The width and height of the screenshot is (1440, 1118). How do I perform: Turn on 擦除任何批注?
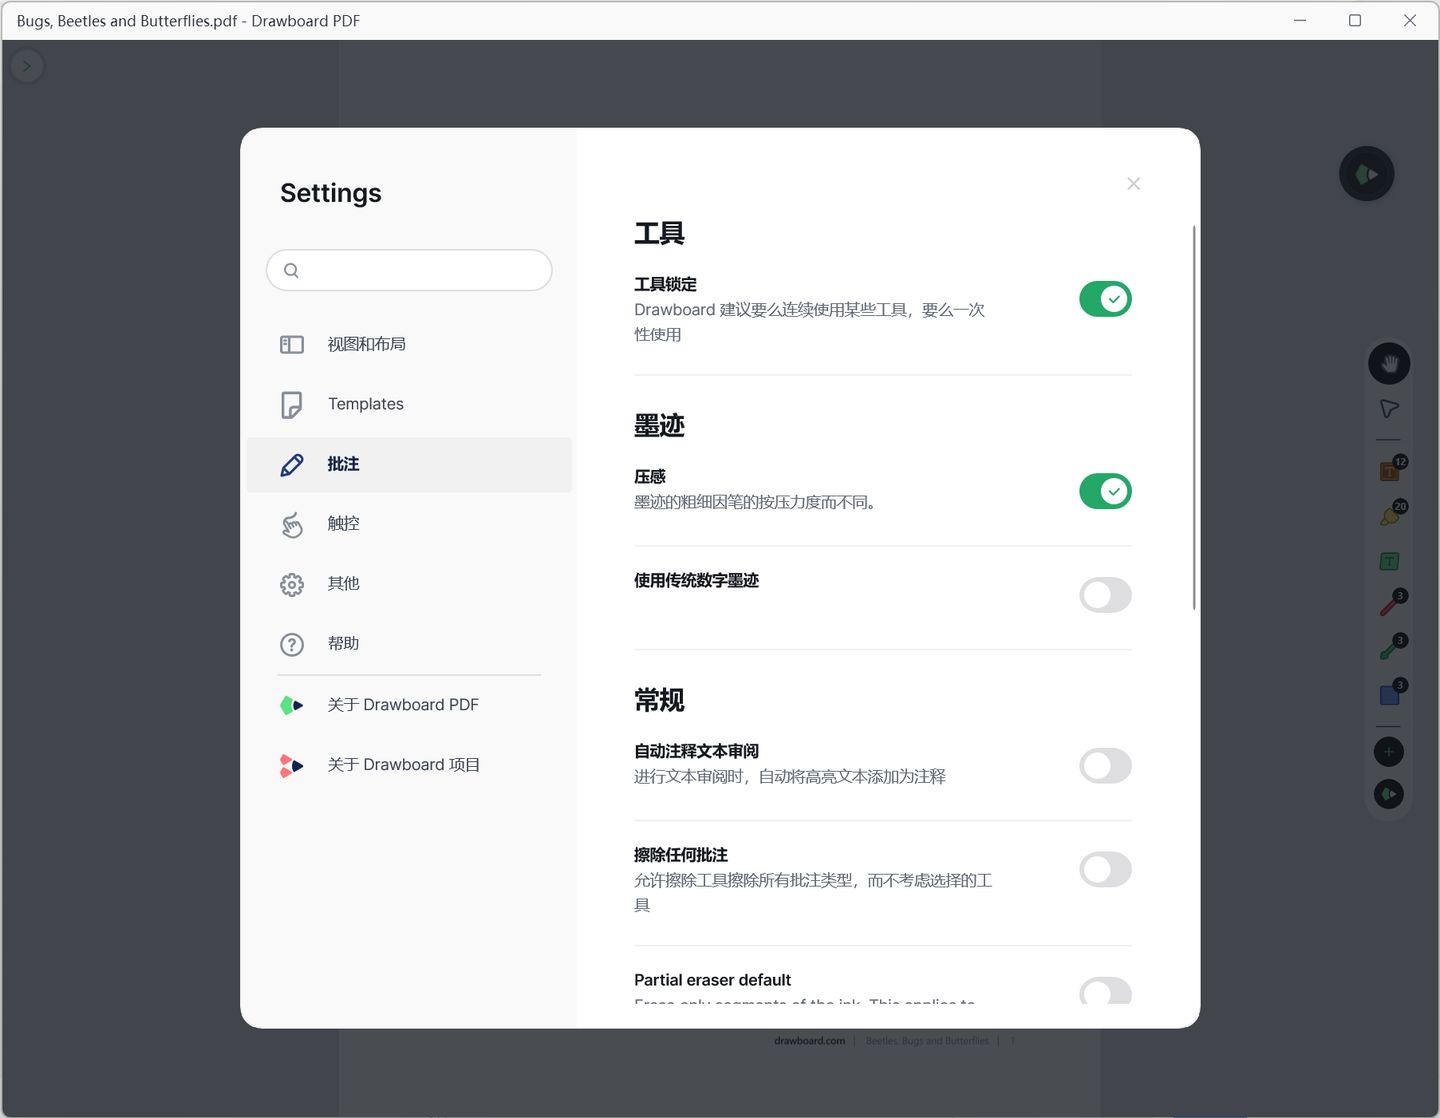click(x=1104, y=869)
